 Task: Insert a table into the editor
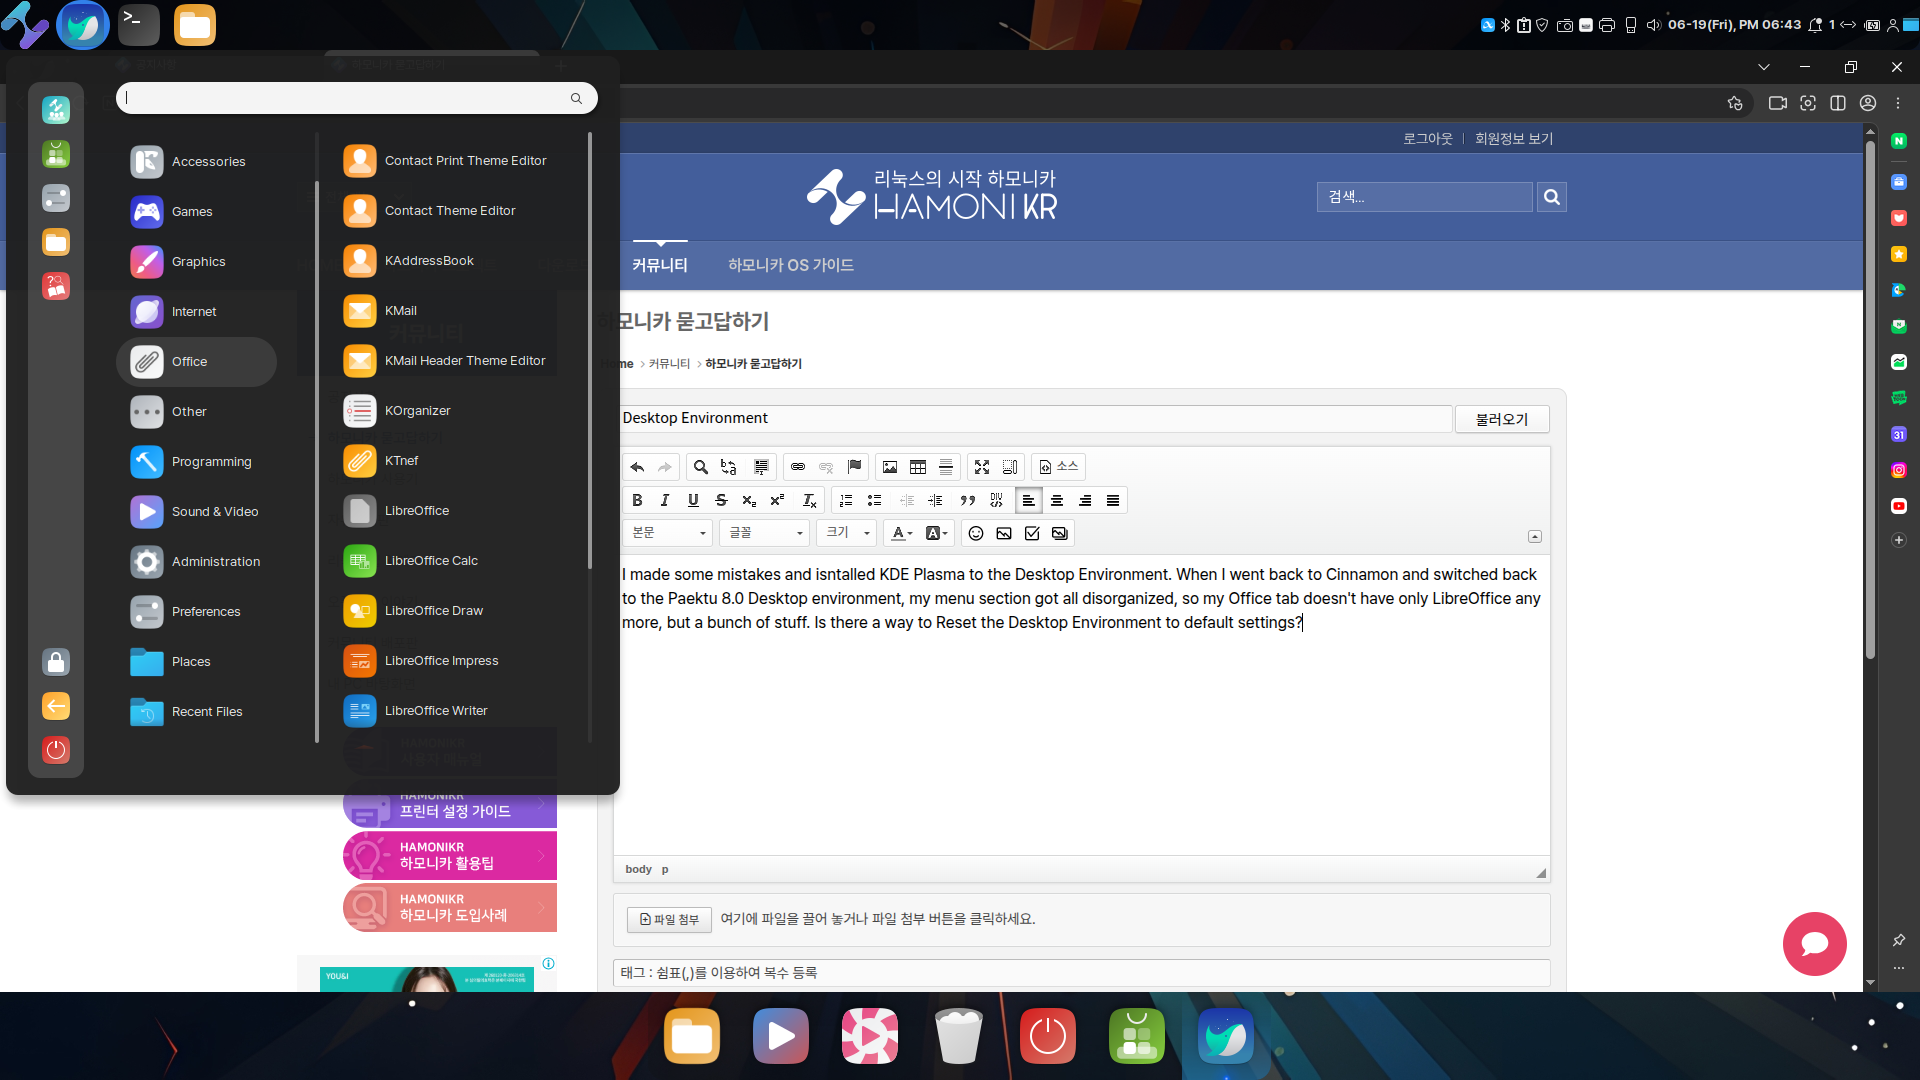[x=918, y=467]
